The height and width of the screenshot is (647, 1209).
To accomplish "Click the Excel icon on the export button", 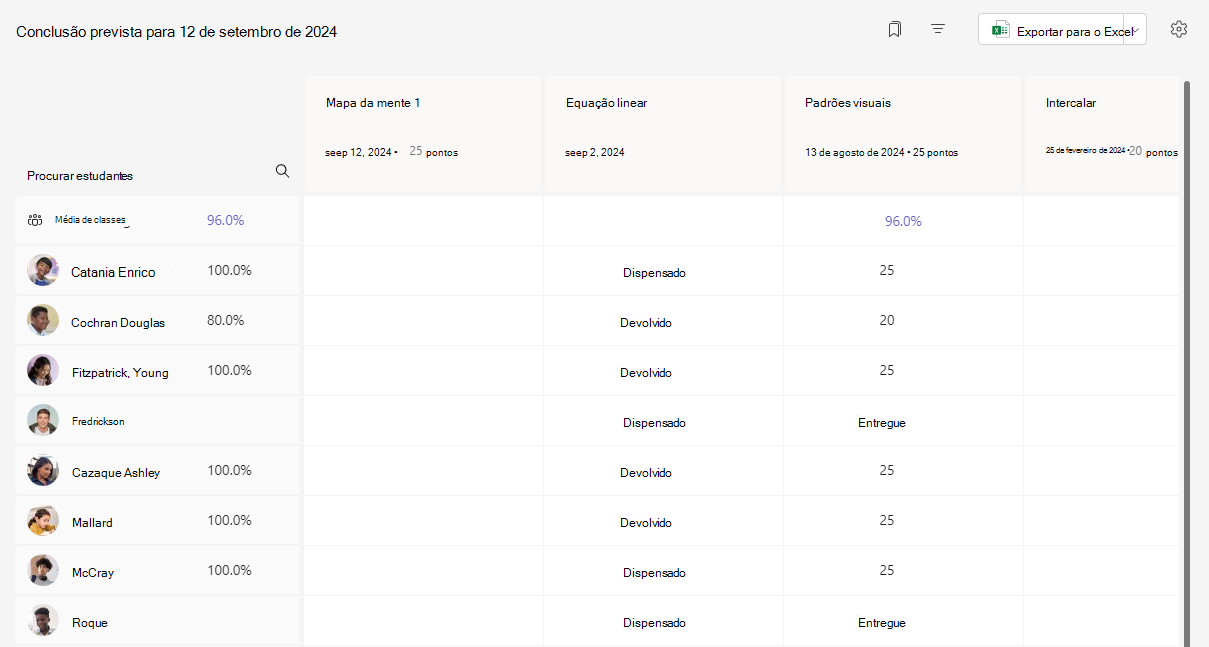I will coord(1000,31).
